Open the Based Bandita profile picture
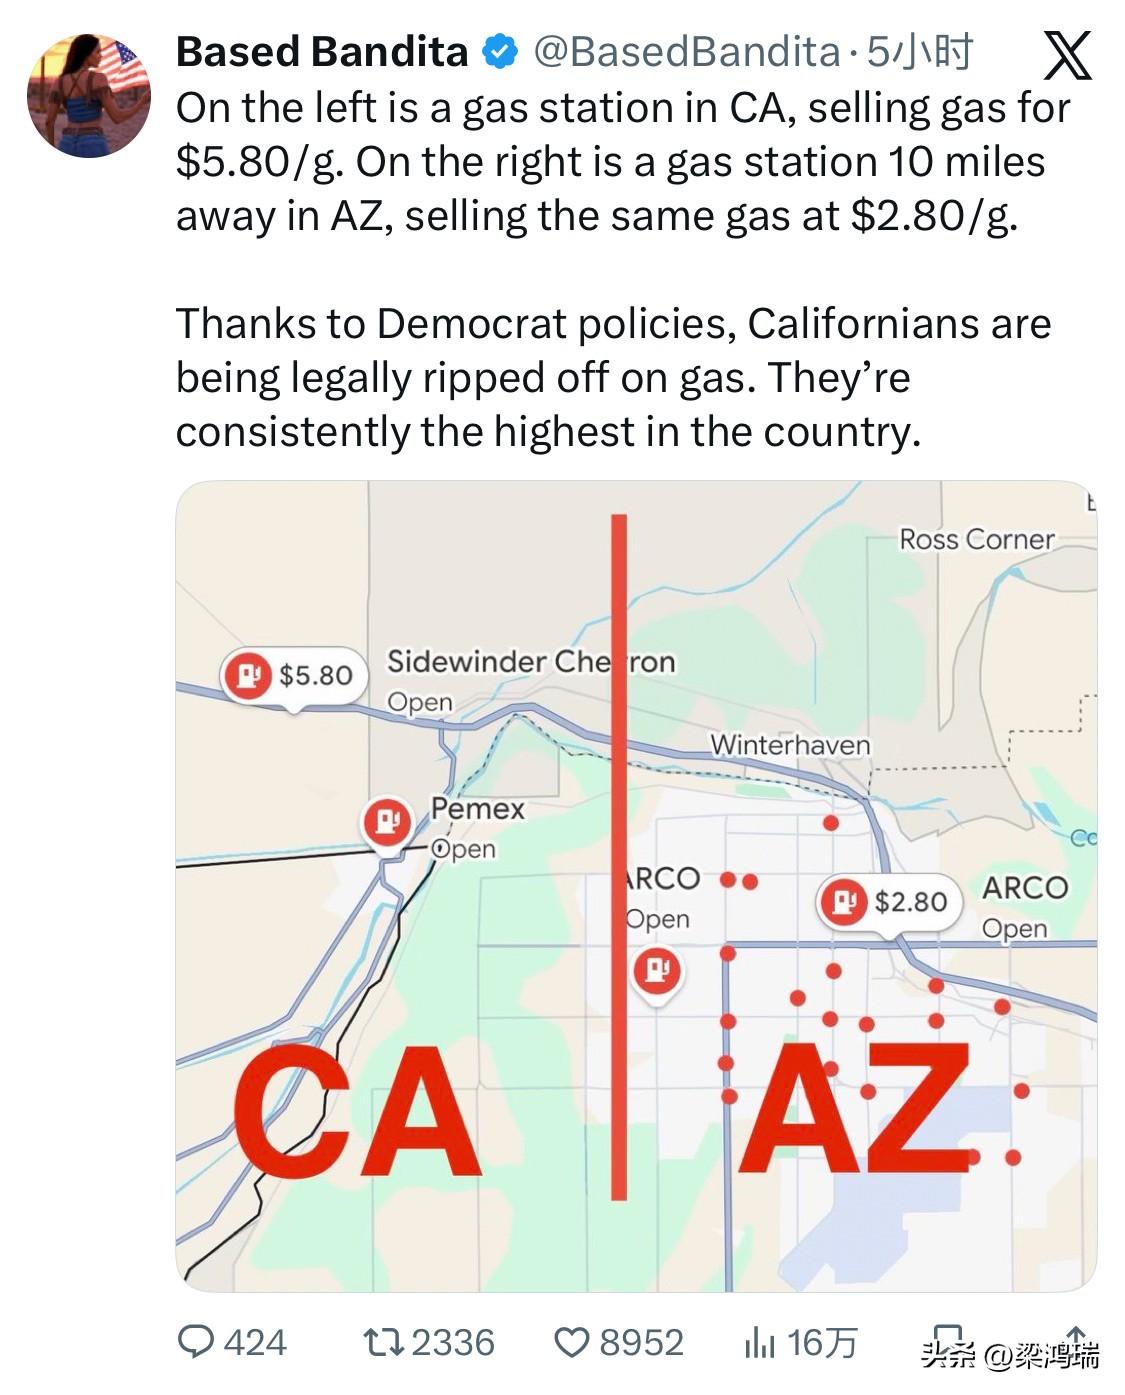1125x1395 pixels. (89, 96)
